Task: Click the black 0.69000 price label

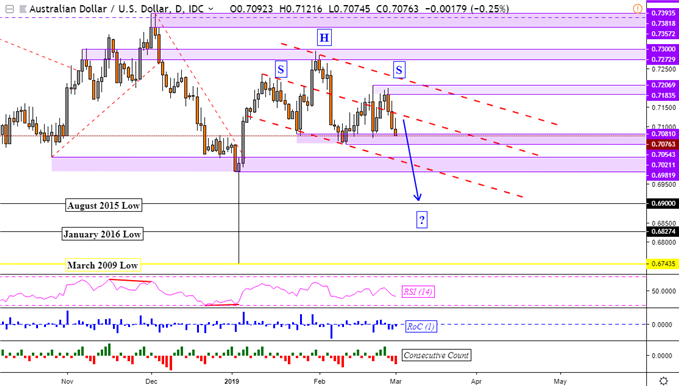Action: tap(663, 203)
